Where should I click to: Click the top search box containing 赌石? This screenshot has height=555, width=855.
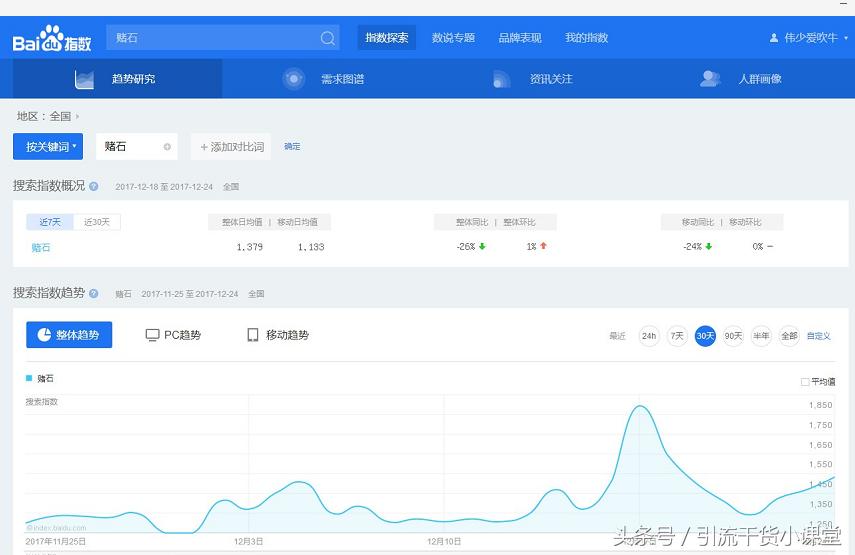point(223,38)
